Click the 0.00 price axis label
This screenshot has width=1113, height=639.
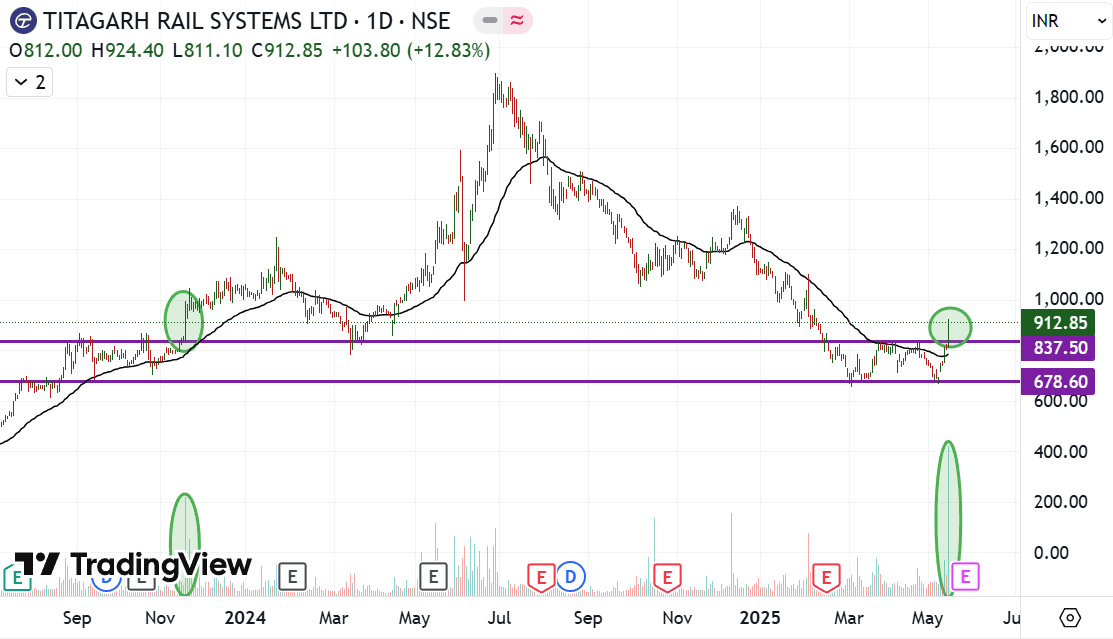tap(1051, 552)
